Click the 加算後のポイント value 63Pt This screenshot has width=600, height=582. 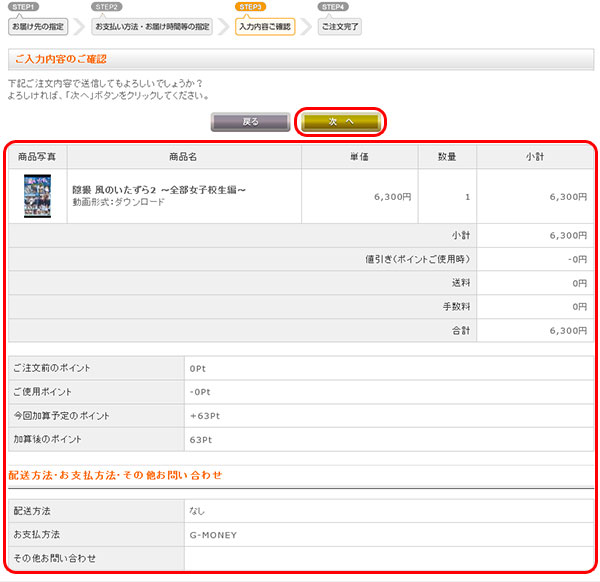point(201,440)
